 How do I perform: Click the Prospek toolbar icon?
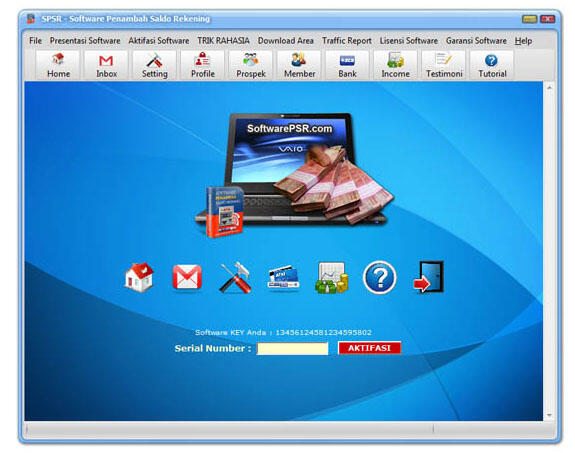(x=251, y=65)
